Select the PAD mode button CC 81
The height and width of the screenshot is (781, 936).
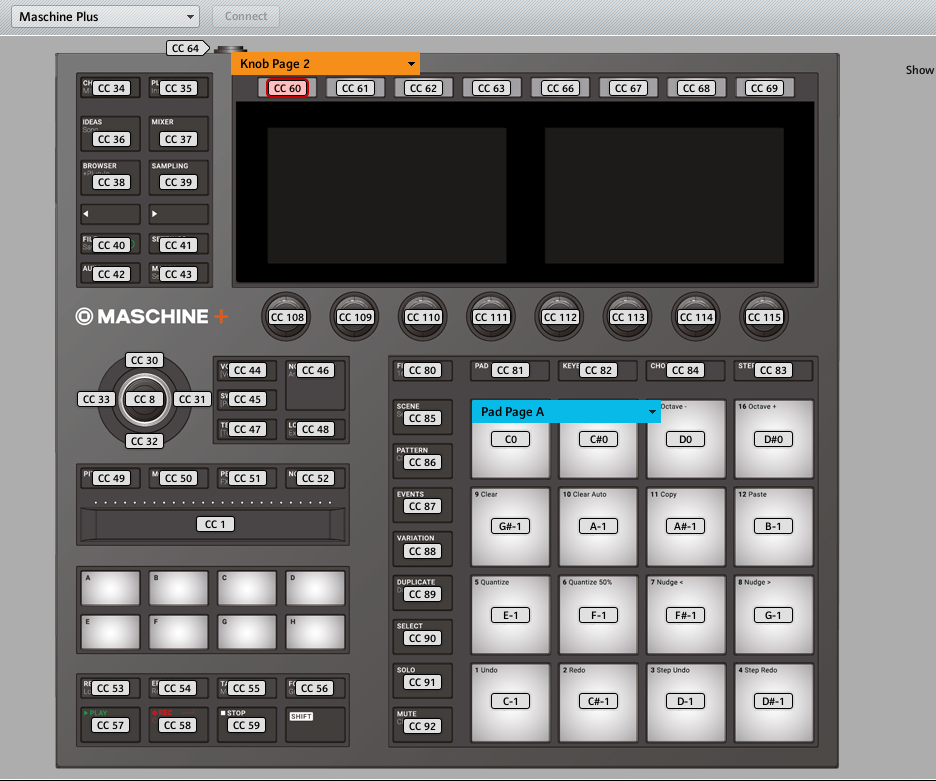(510, 370)
